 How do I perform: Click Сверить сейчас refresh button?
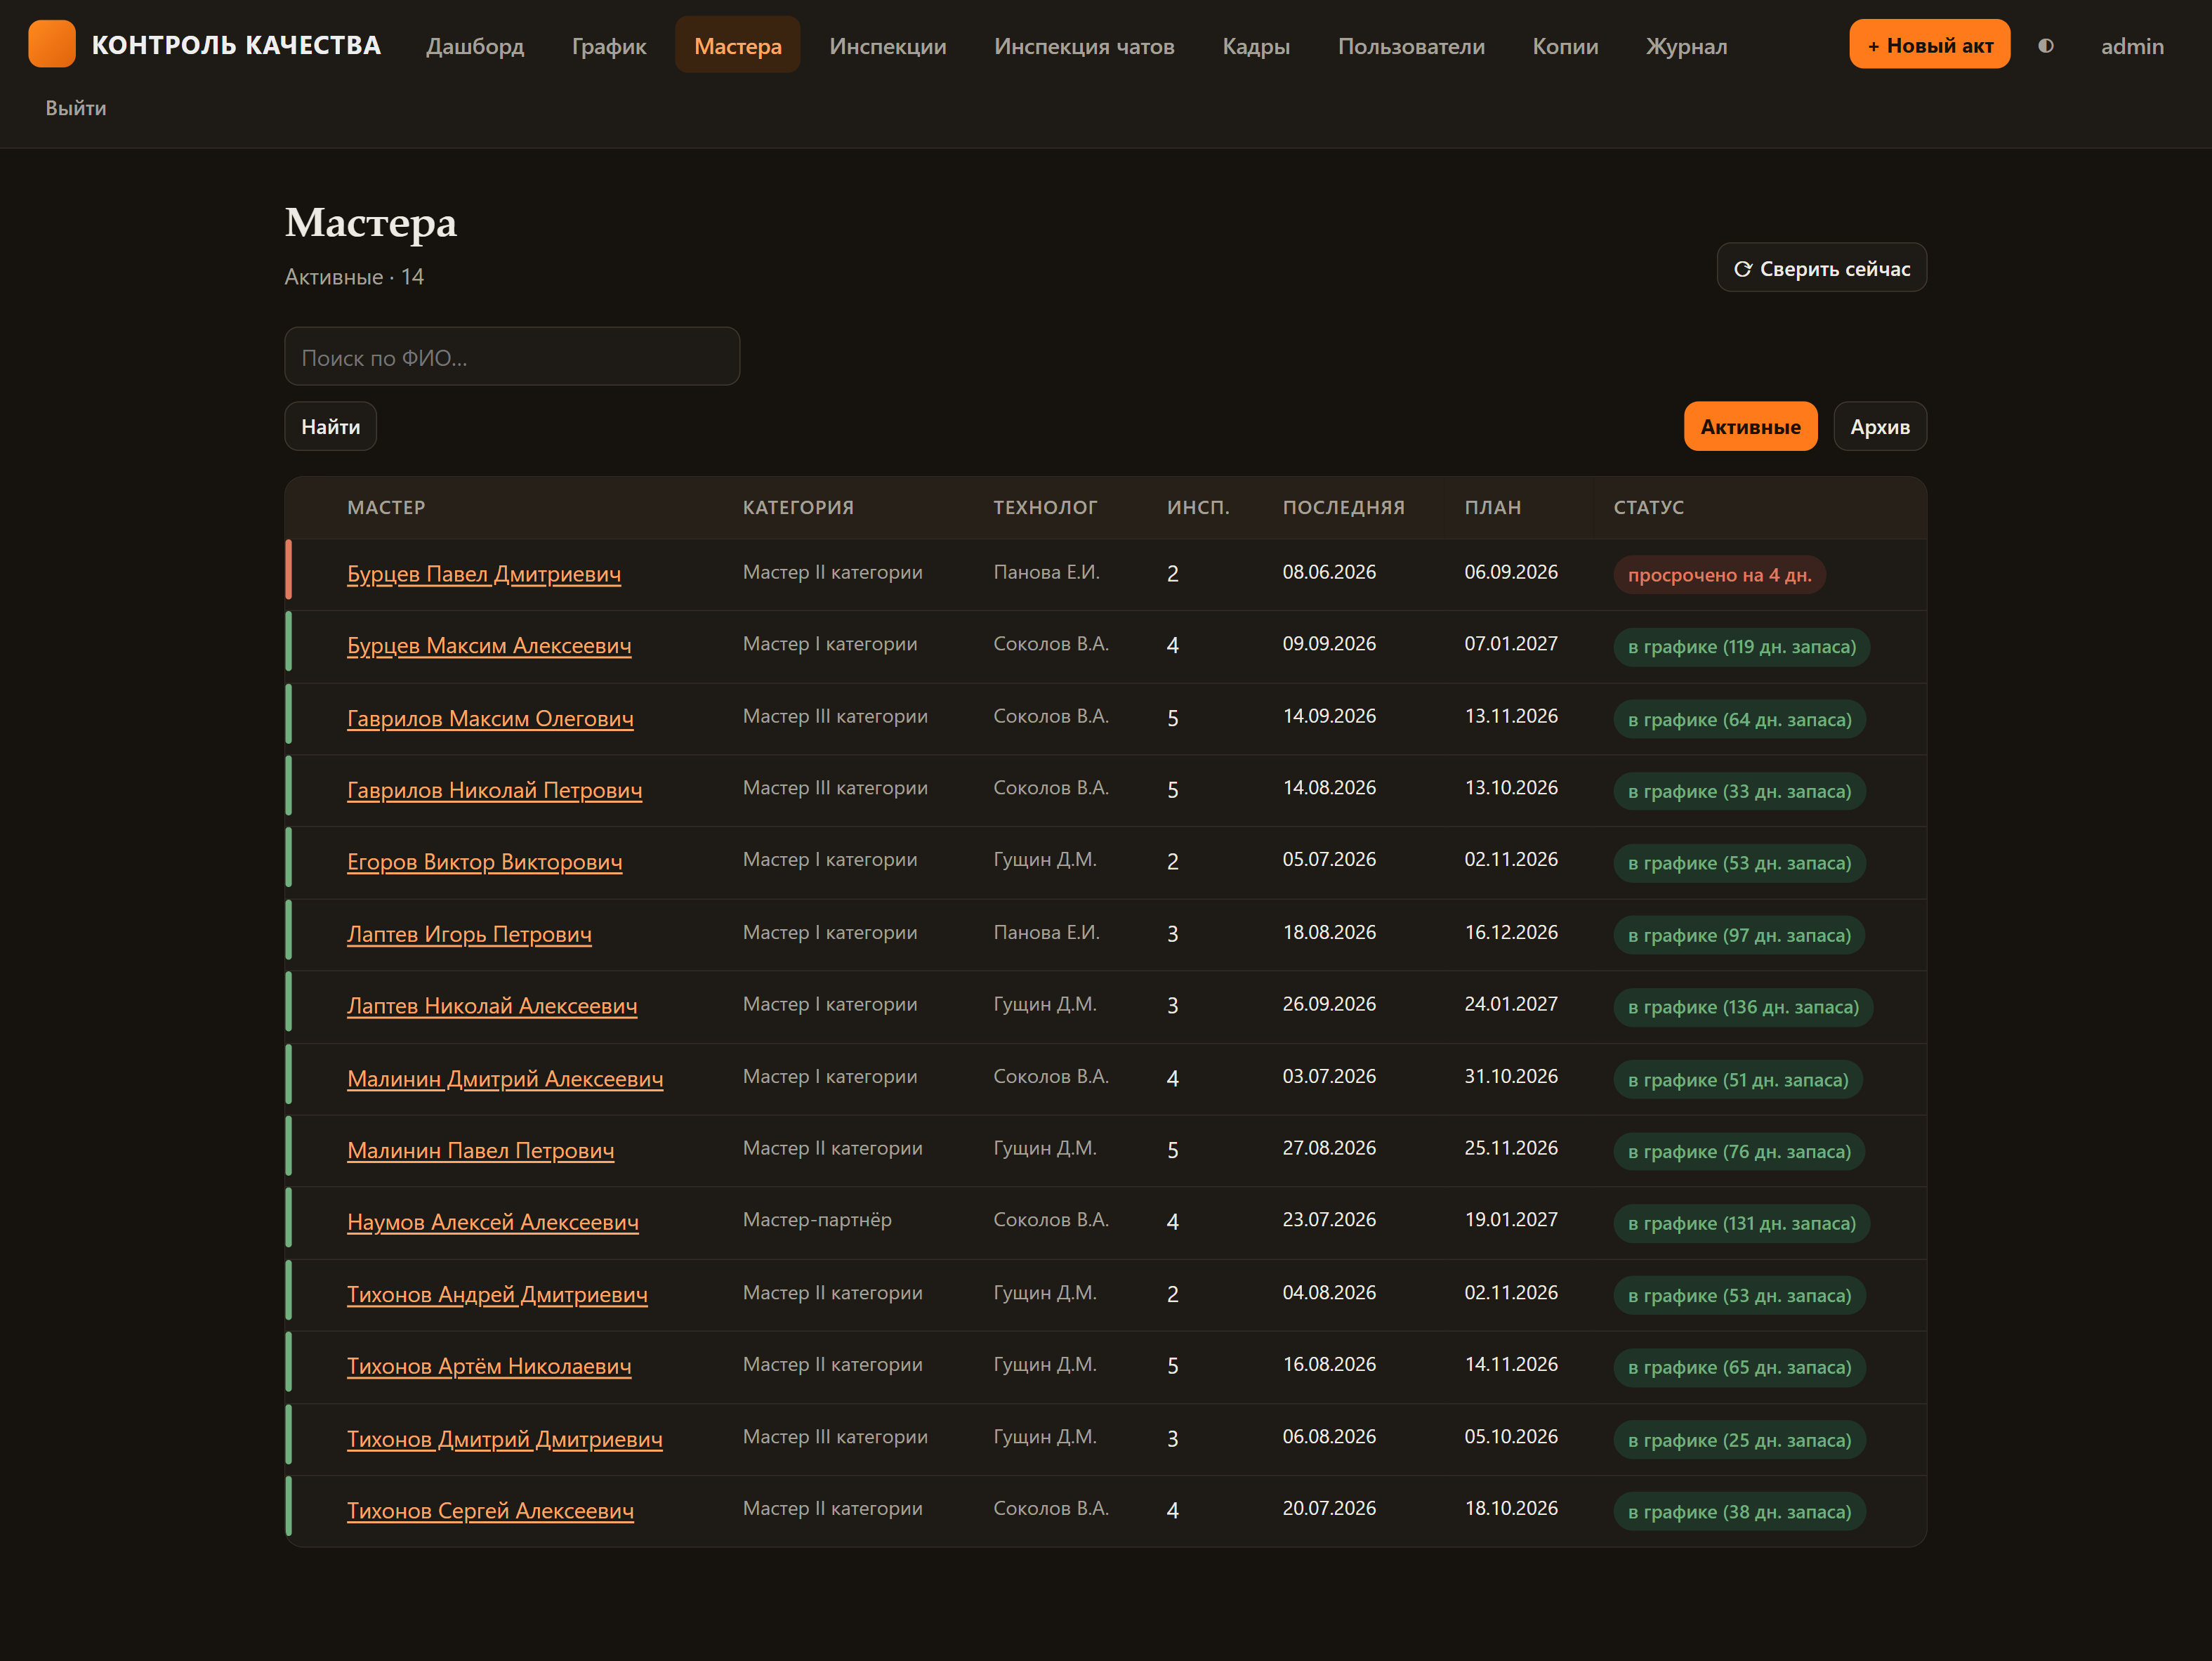[x=1821, y=268]
